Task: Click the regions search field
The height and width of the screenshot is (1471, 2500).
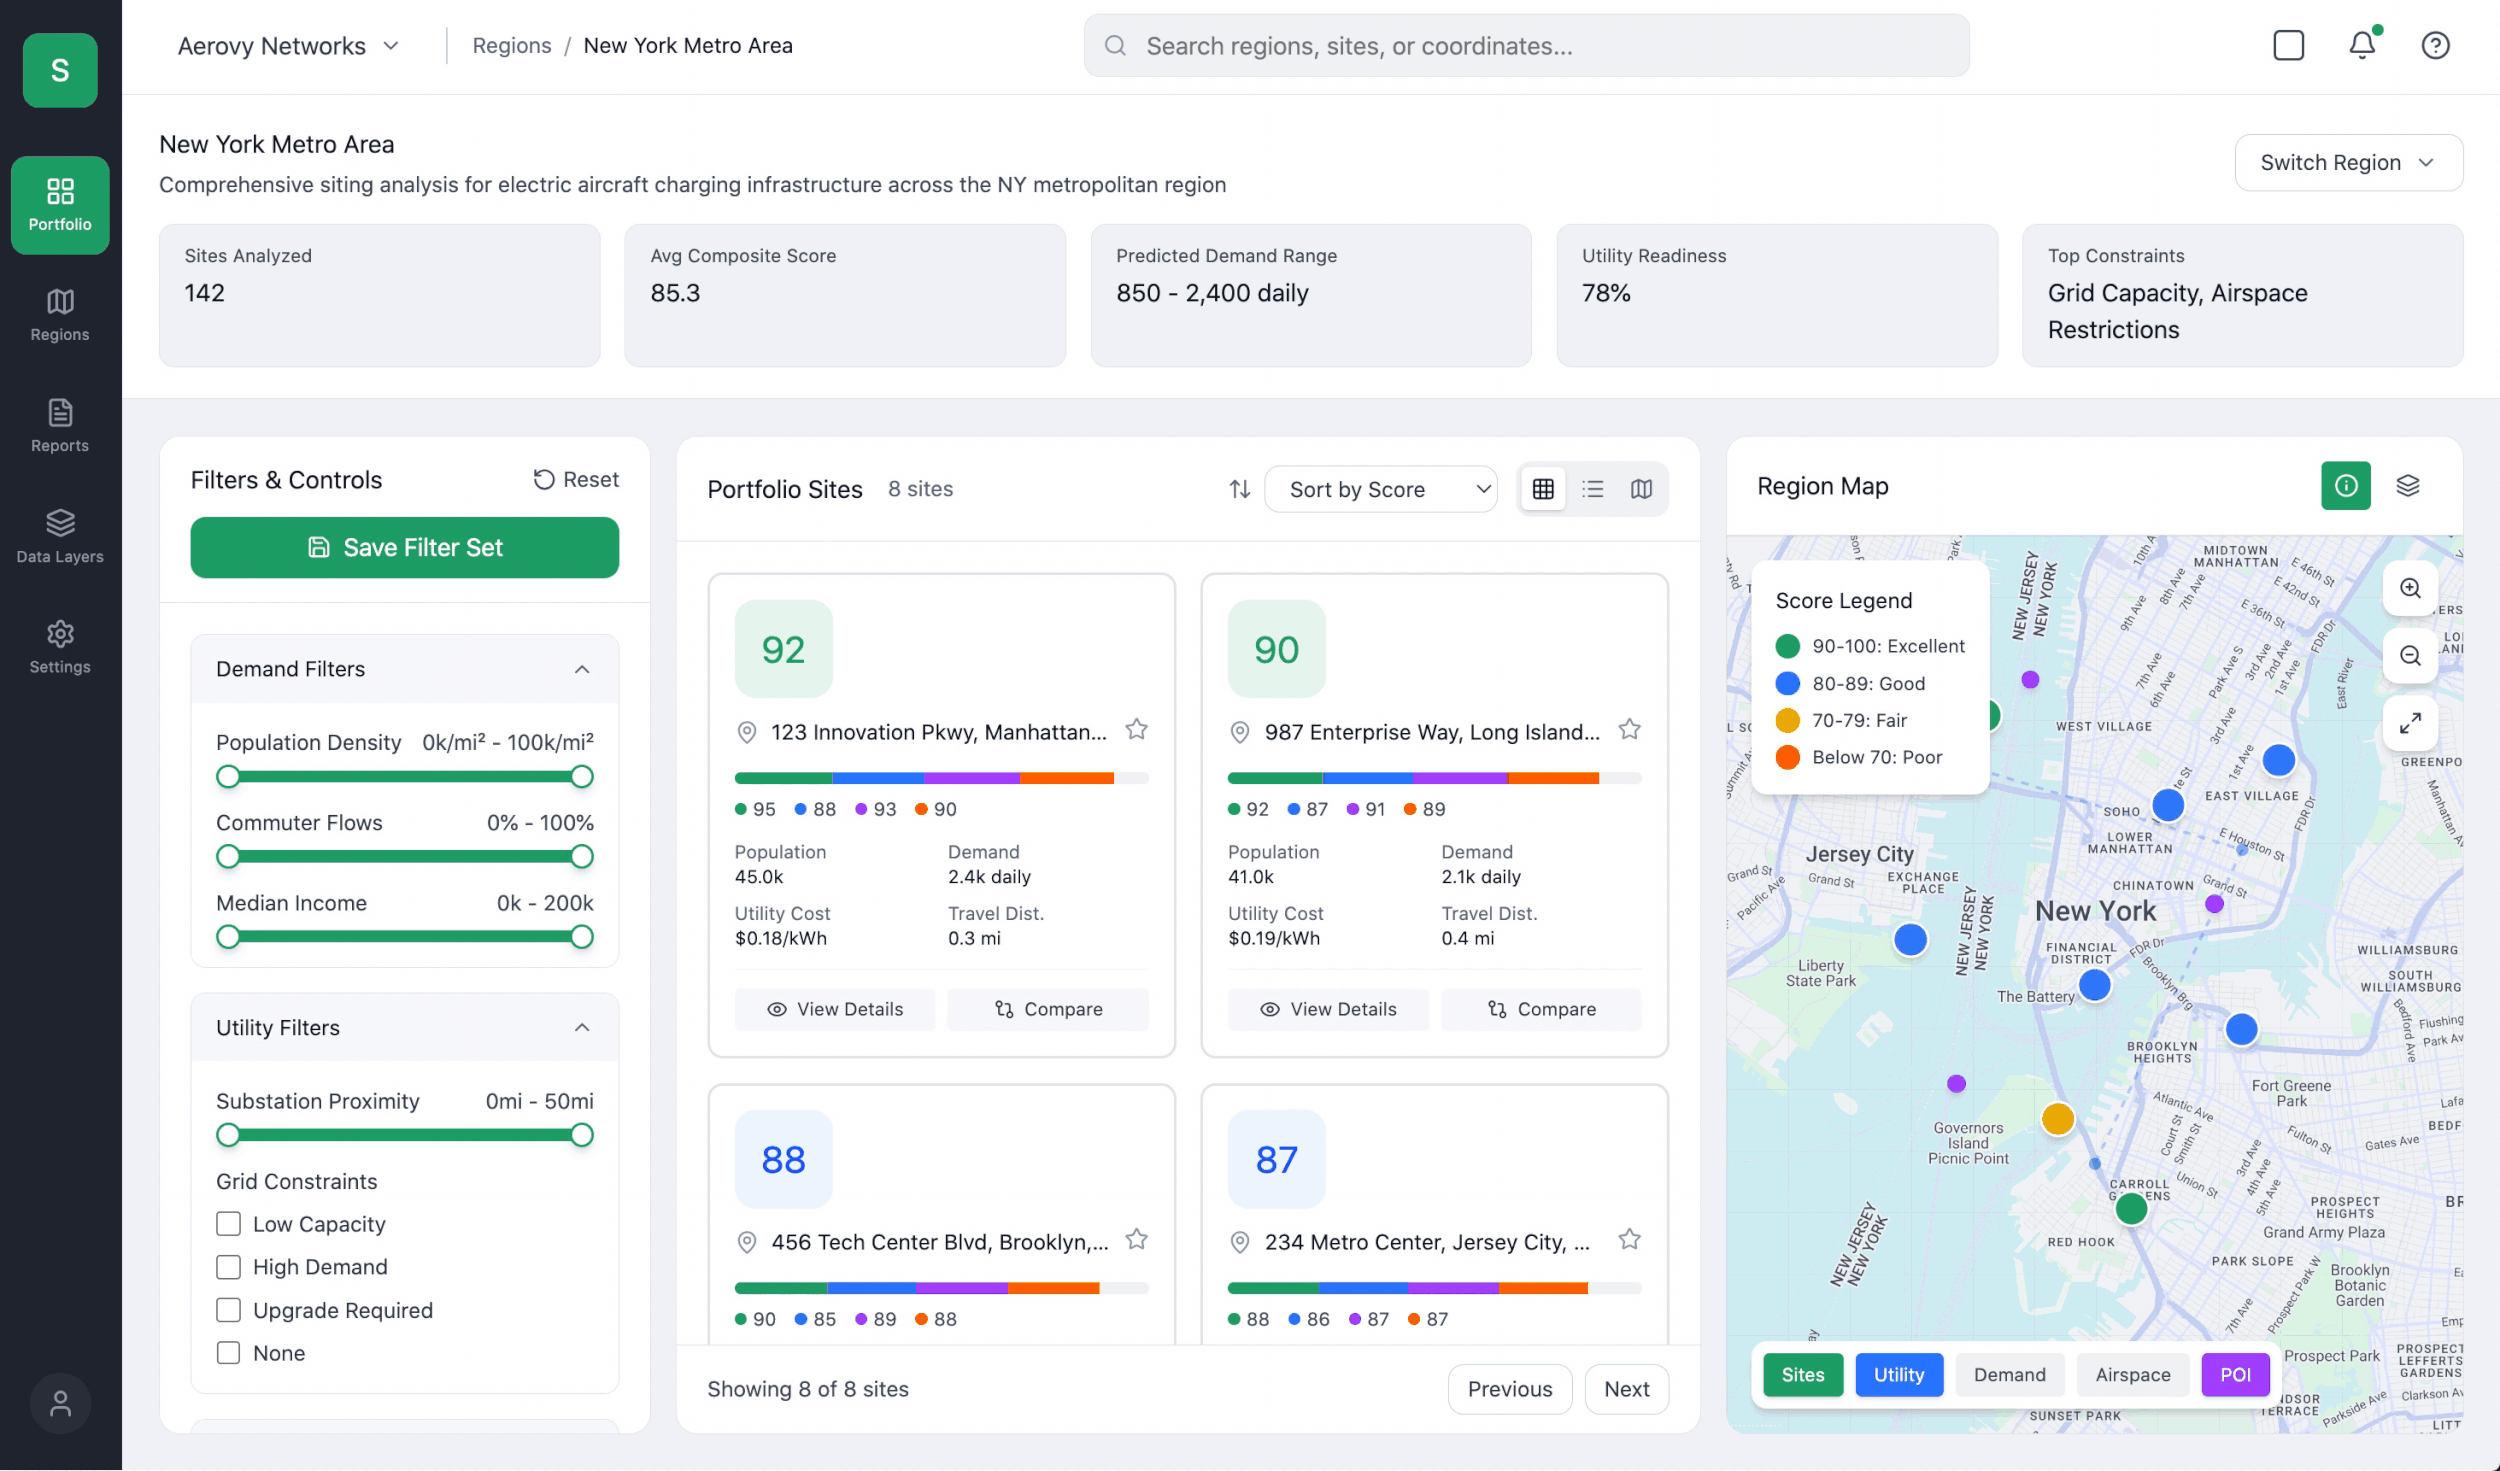Action: 1526,46
